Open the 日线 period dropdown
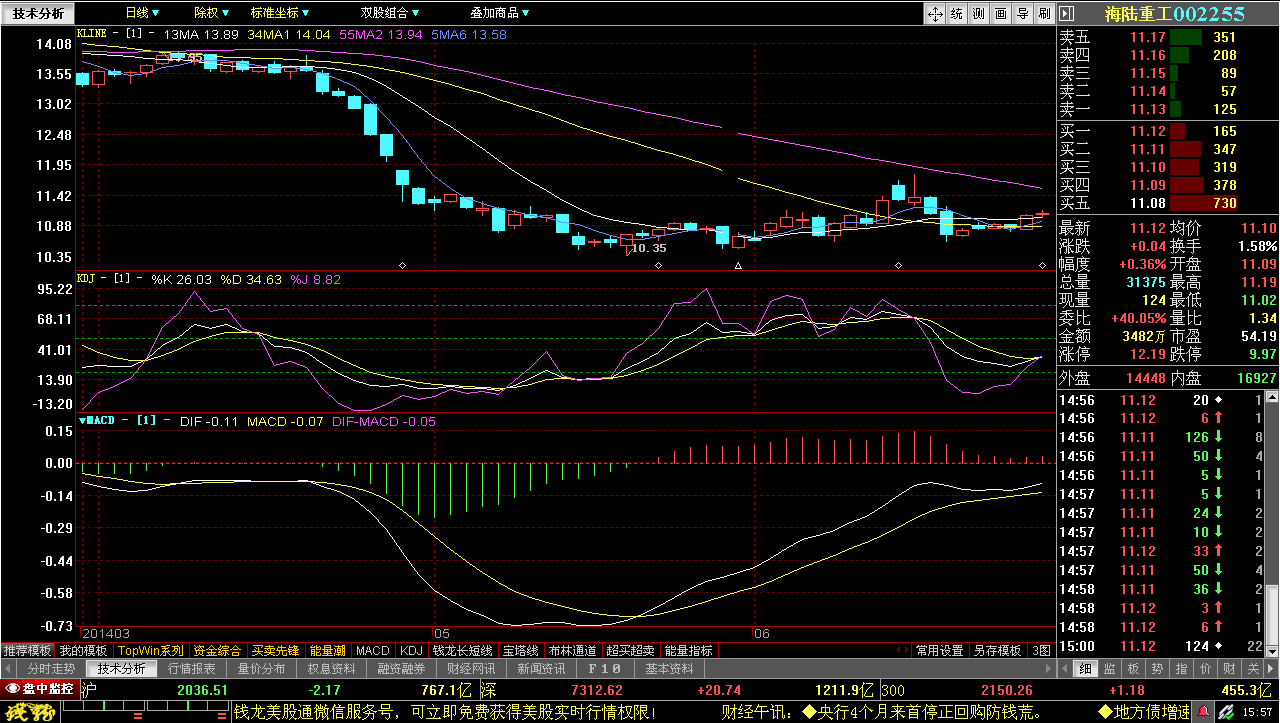The height and width of the screenshot is (723, 1280). (142, 13)
